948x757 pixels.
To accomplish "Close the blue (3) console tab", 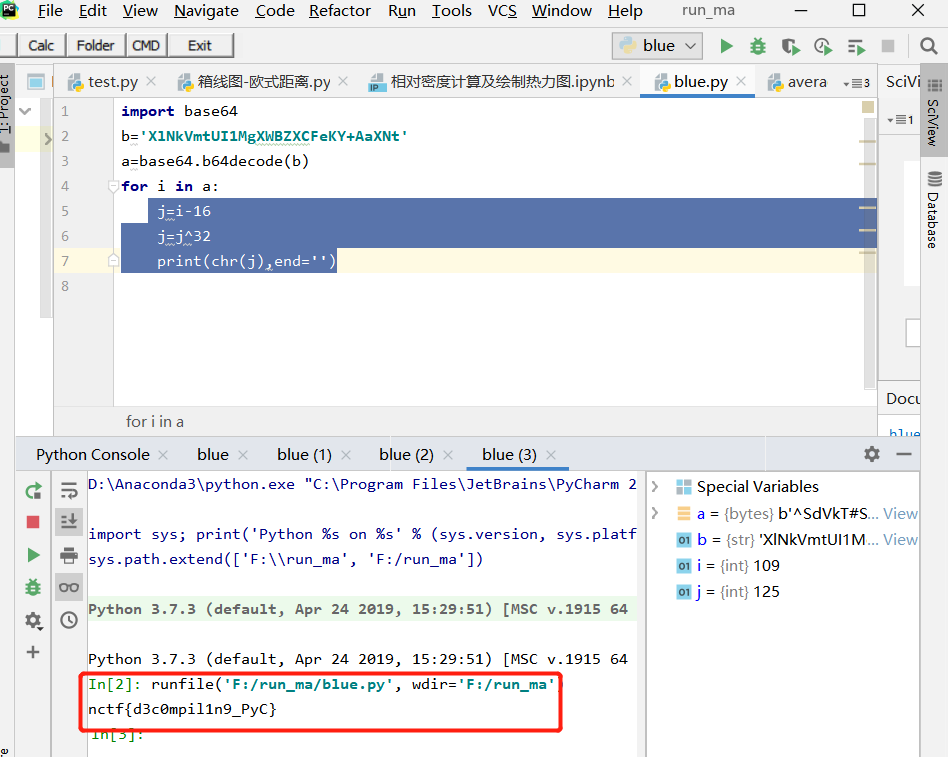I will tap(551, 455).
